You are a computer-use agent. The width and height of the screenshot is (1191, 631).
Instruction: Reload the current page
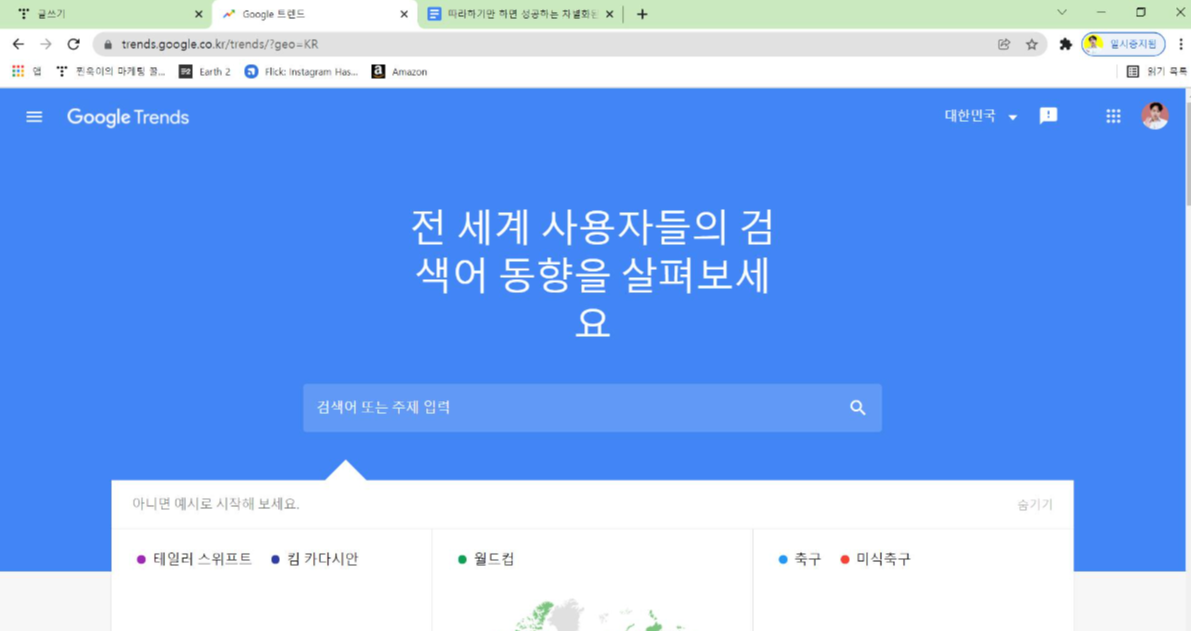[73, 44]
